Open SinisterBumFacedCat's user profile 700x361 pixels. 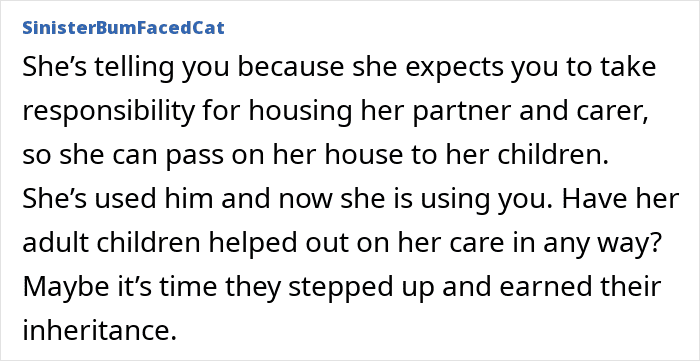[123, 28]
